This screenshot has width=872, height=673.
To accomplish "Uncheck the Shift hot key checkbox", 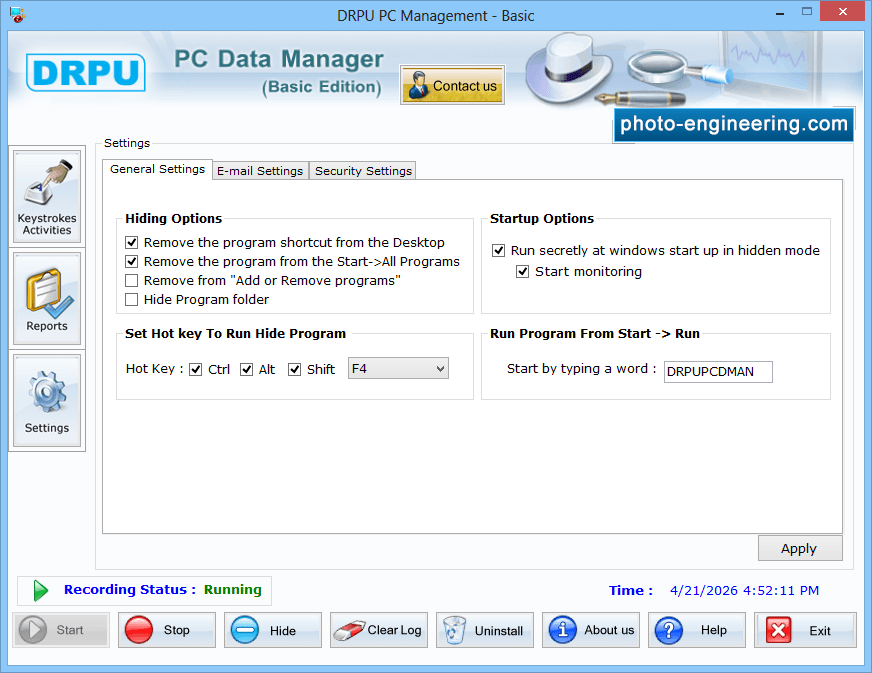I will [295, 369].
